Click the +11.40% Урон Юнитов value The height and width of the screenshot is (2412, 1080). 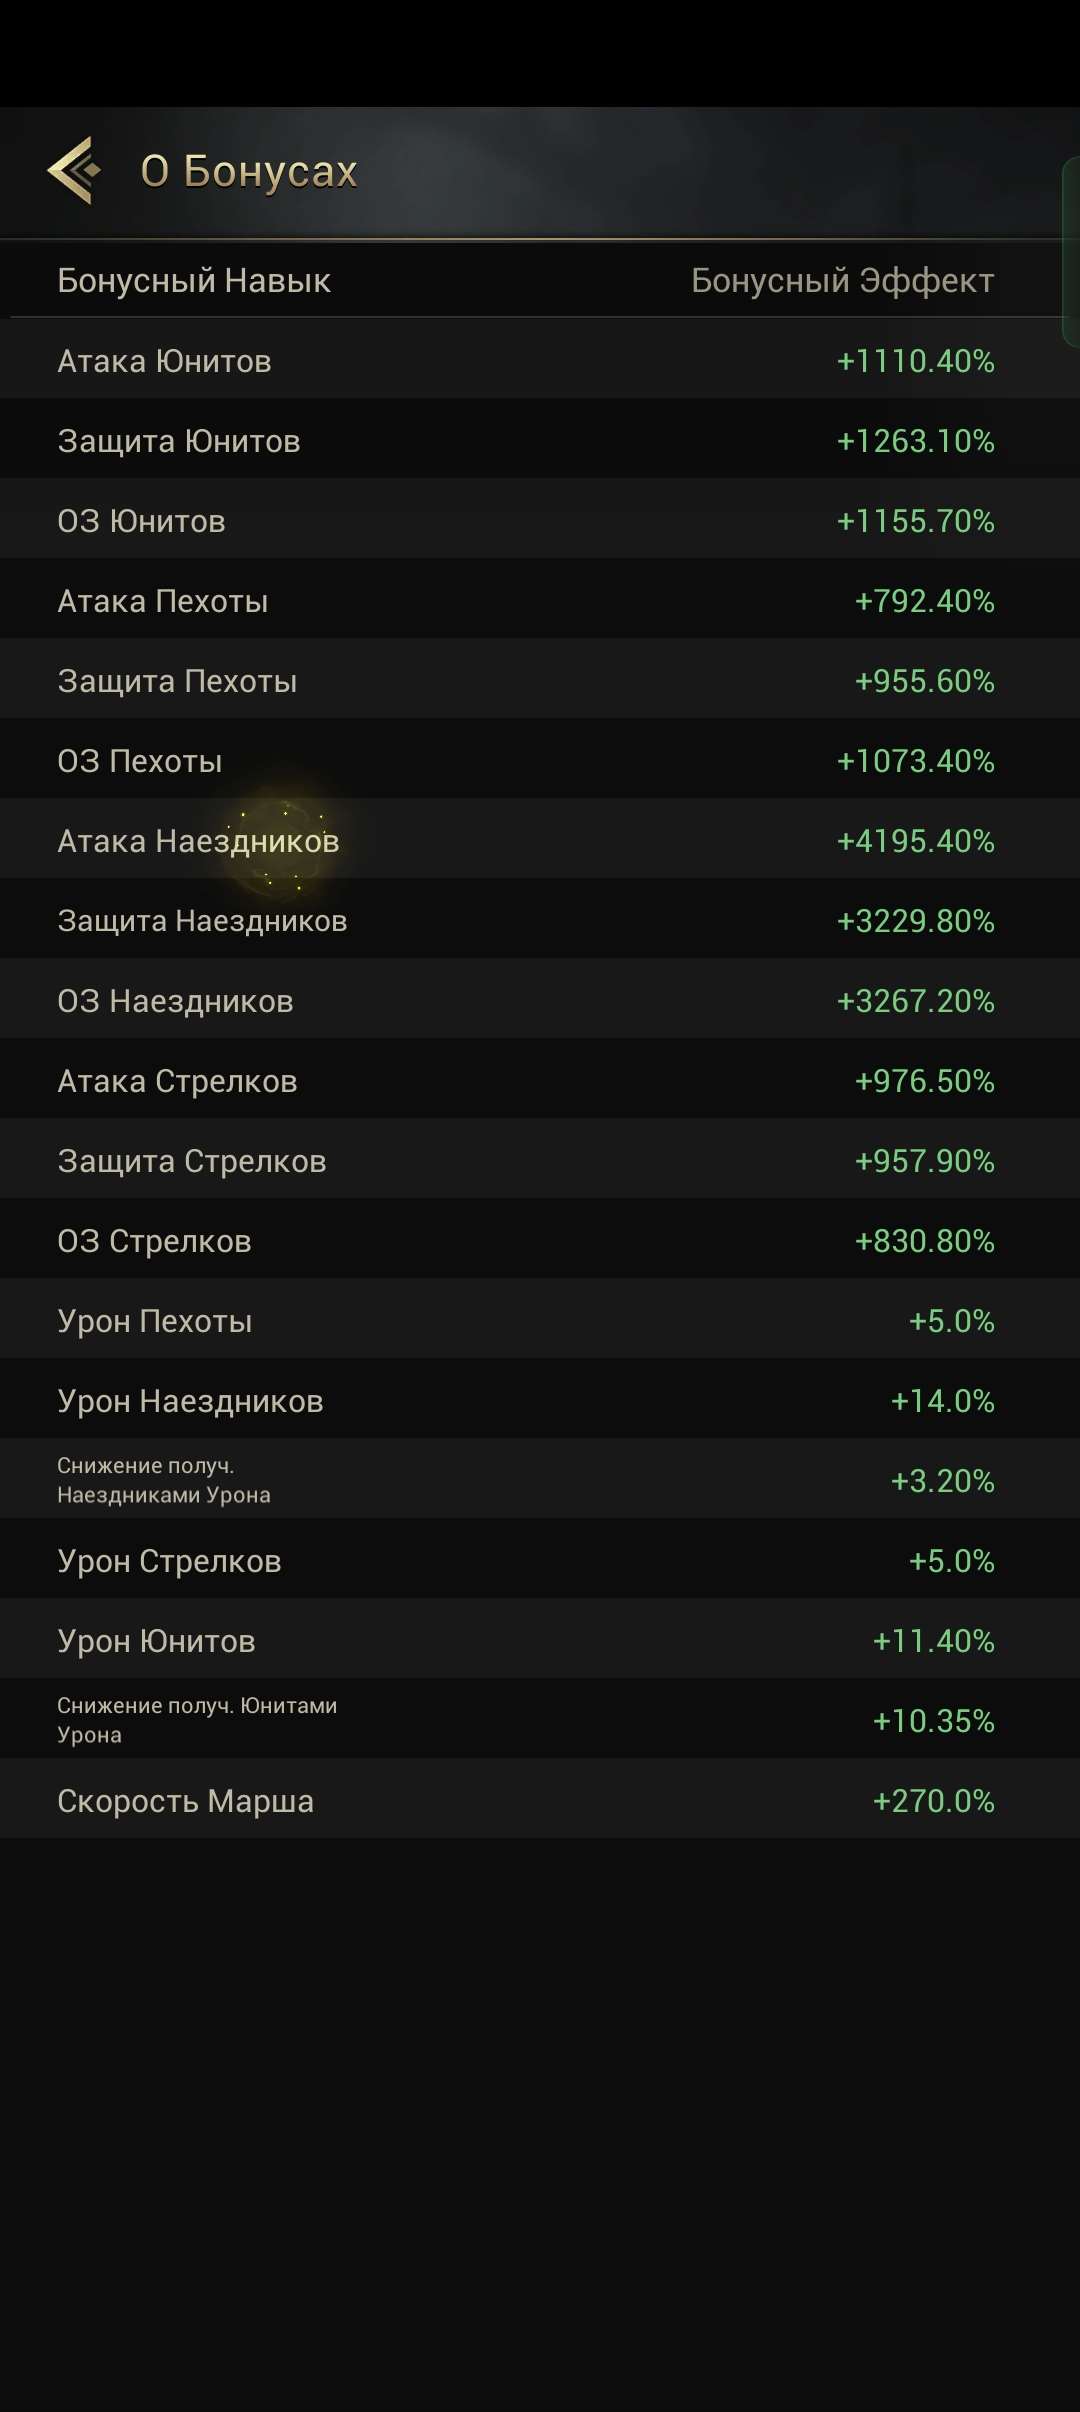point(933,1641)
